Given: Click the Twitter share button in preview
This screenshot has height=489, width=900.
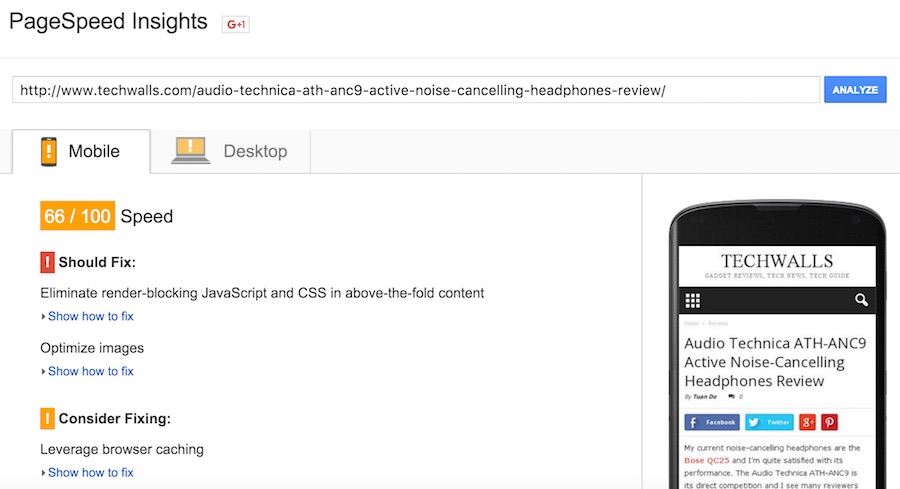Looking at the screenshot, I should [769, 422].
